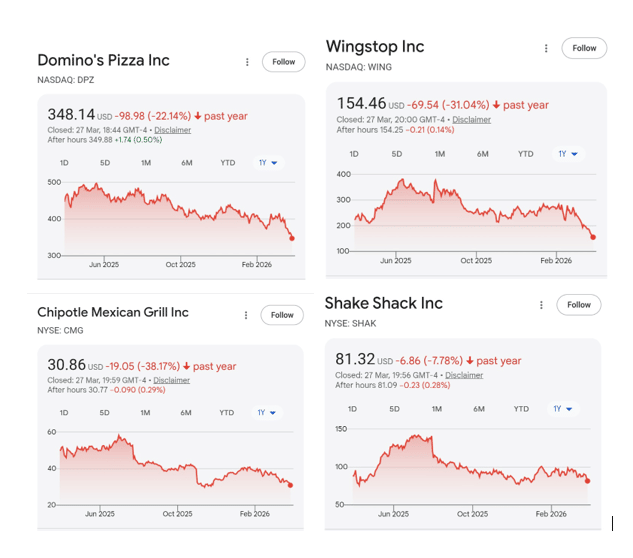Select YTD tab on Chipotle chart
The image size is (633, 558).
[x=226, y=413]
